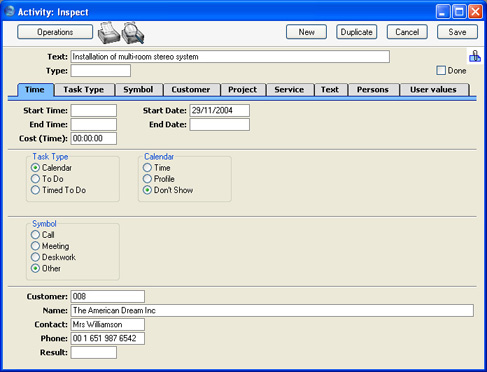This screenshot has height=372, width=487.
Task: Select the To Do radio button
Action: point(35,179)
